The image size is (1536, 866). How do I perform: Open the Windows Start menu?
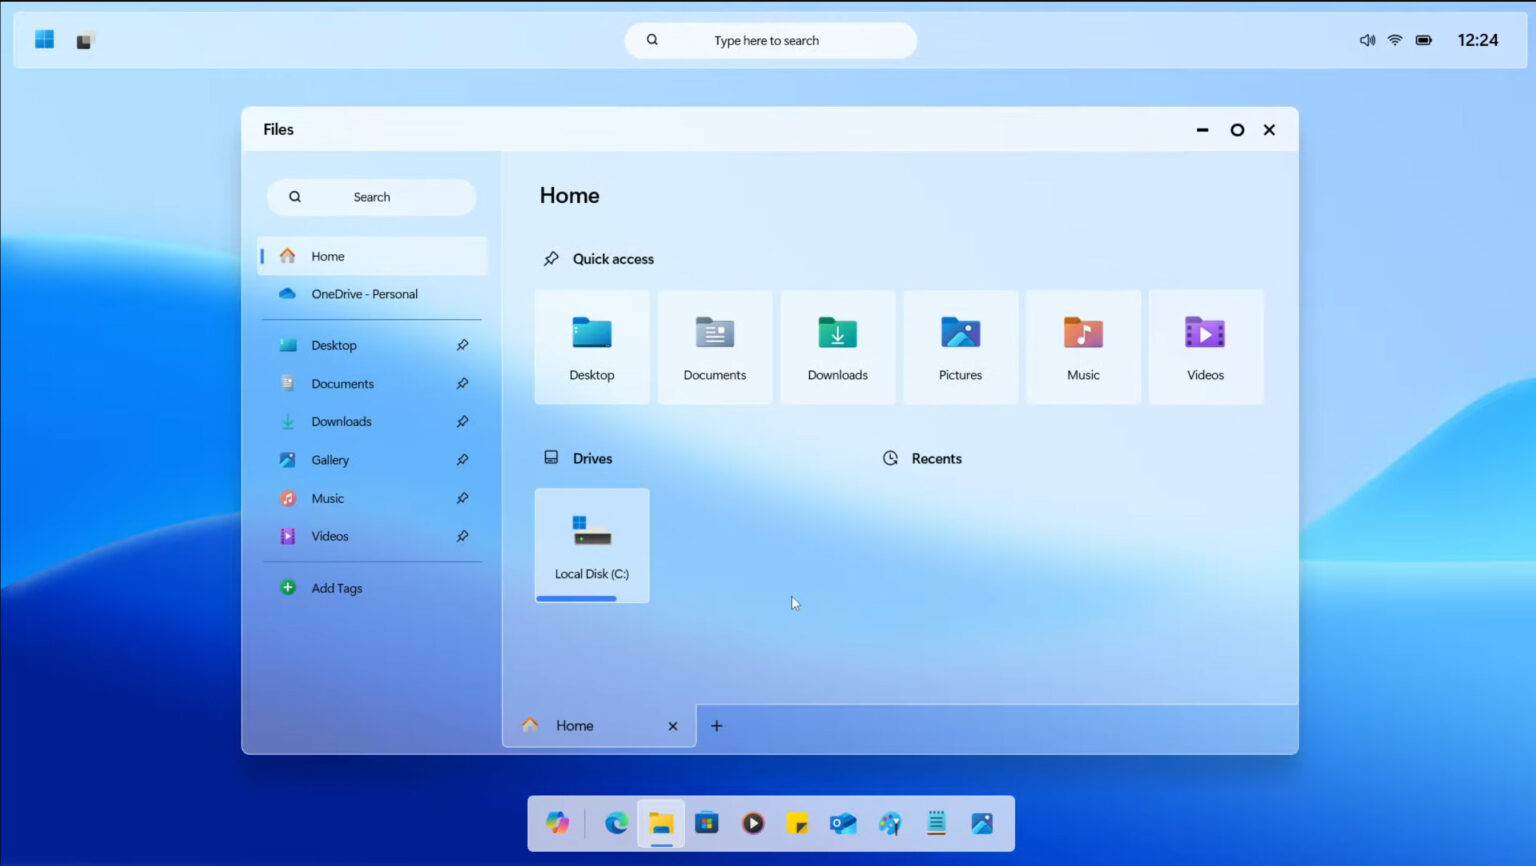[42, 38]
